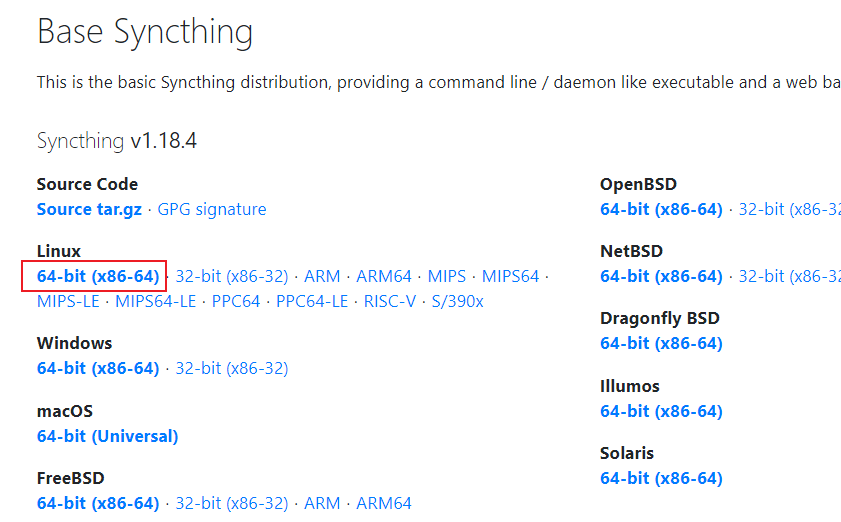Get the Linux MIPS64-LE build

click(156, 301)
